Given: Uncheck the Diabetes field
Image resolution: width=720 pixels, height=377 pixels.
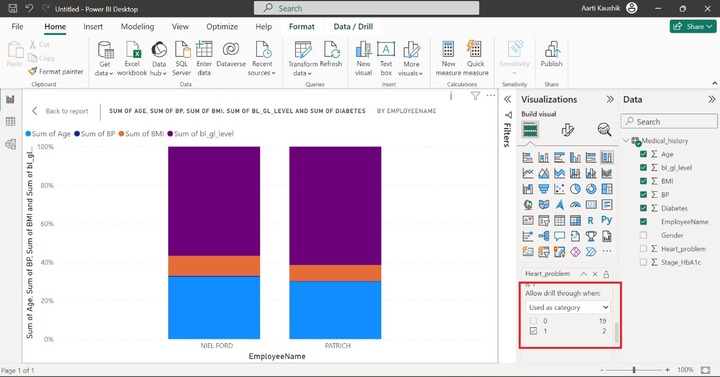Looking at the screenshot, I should click(x=643, y=208).
